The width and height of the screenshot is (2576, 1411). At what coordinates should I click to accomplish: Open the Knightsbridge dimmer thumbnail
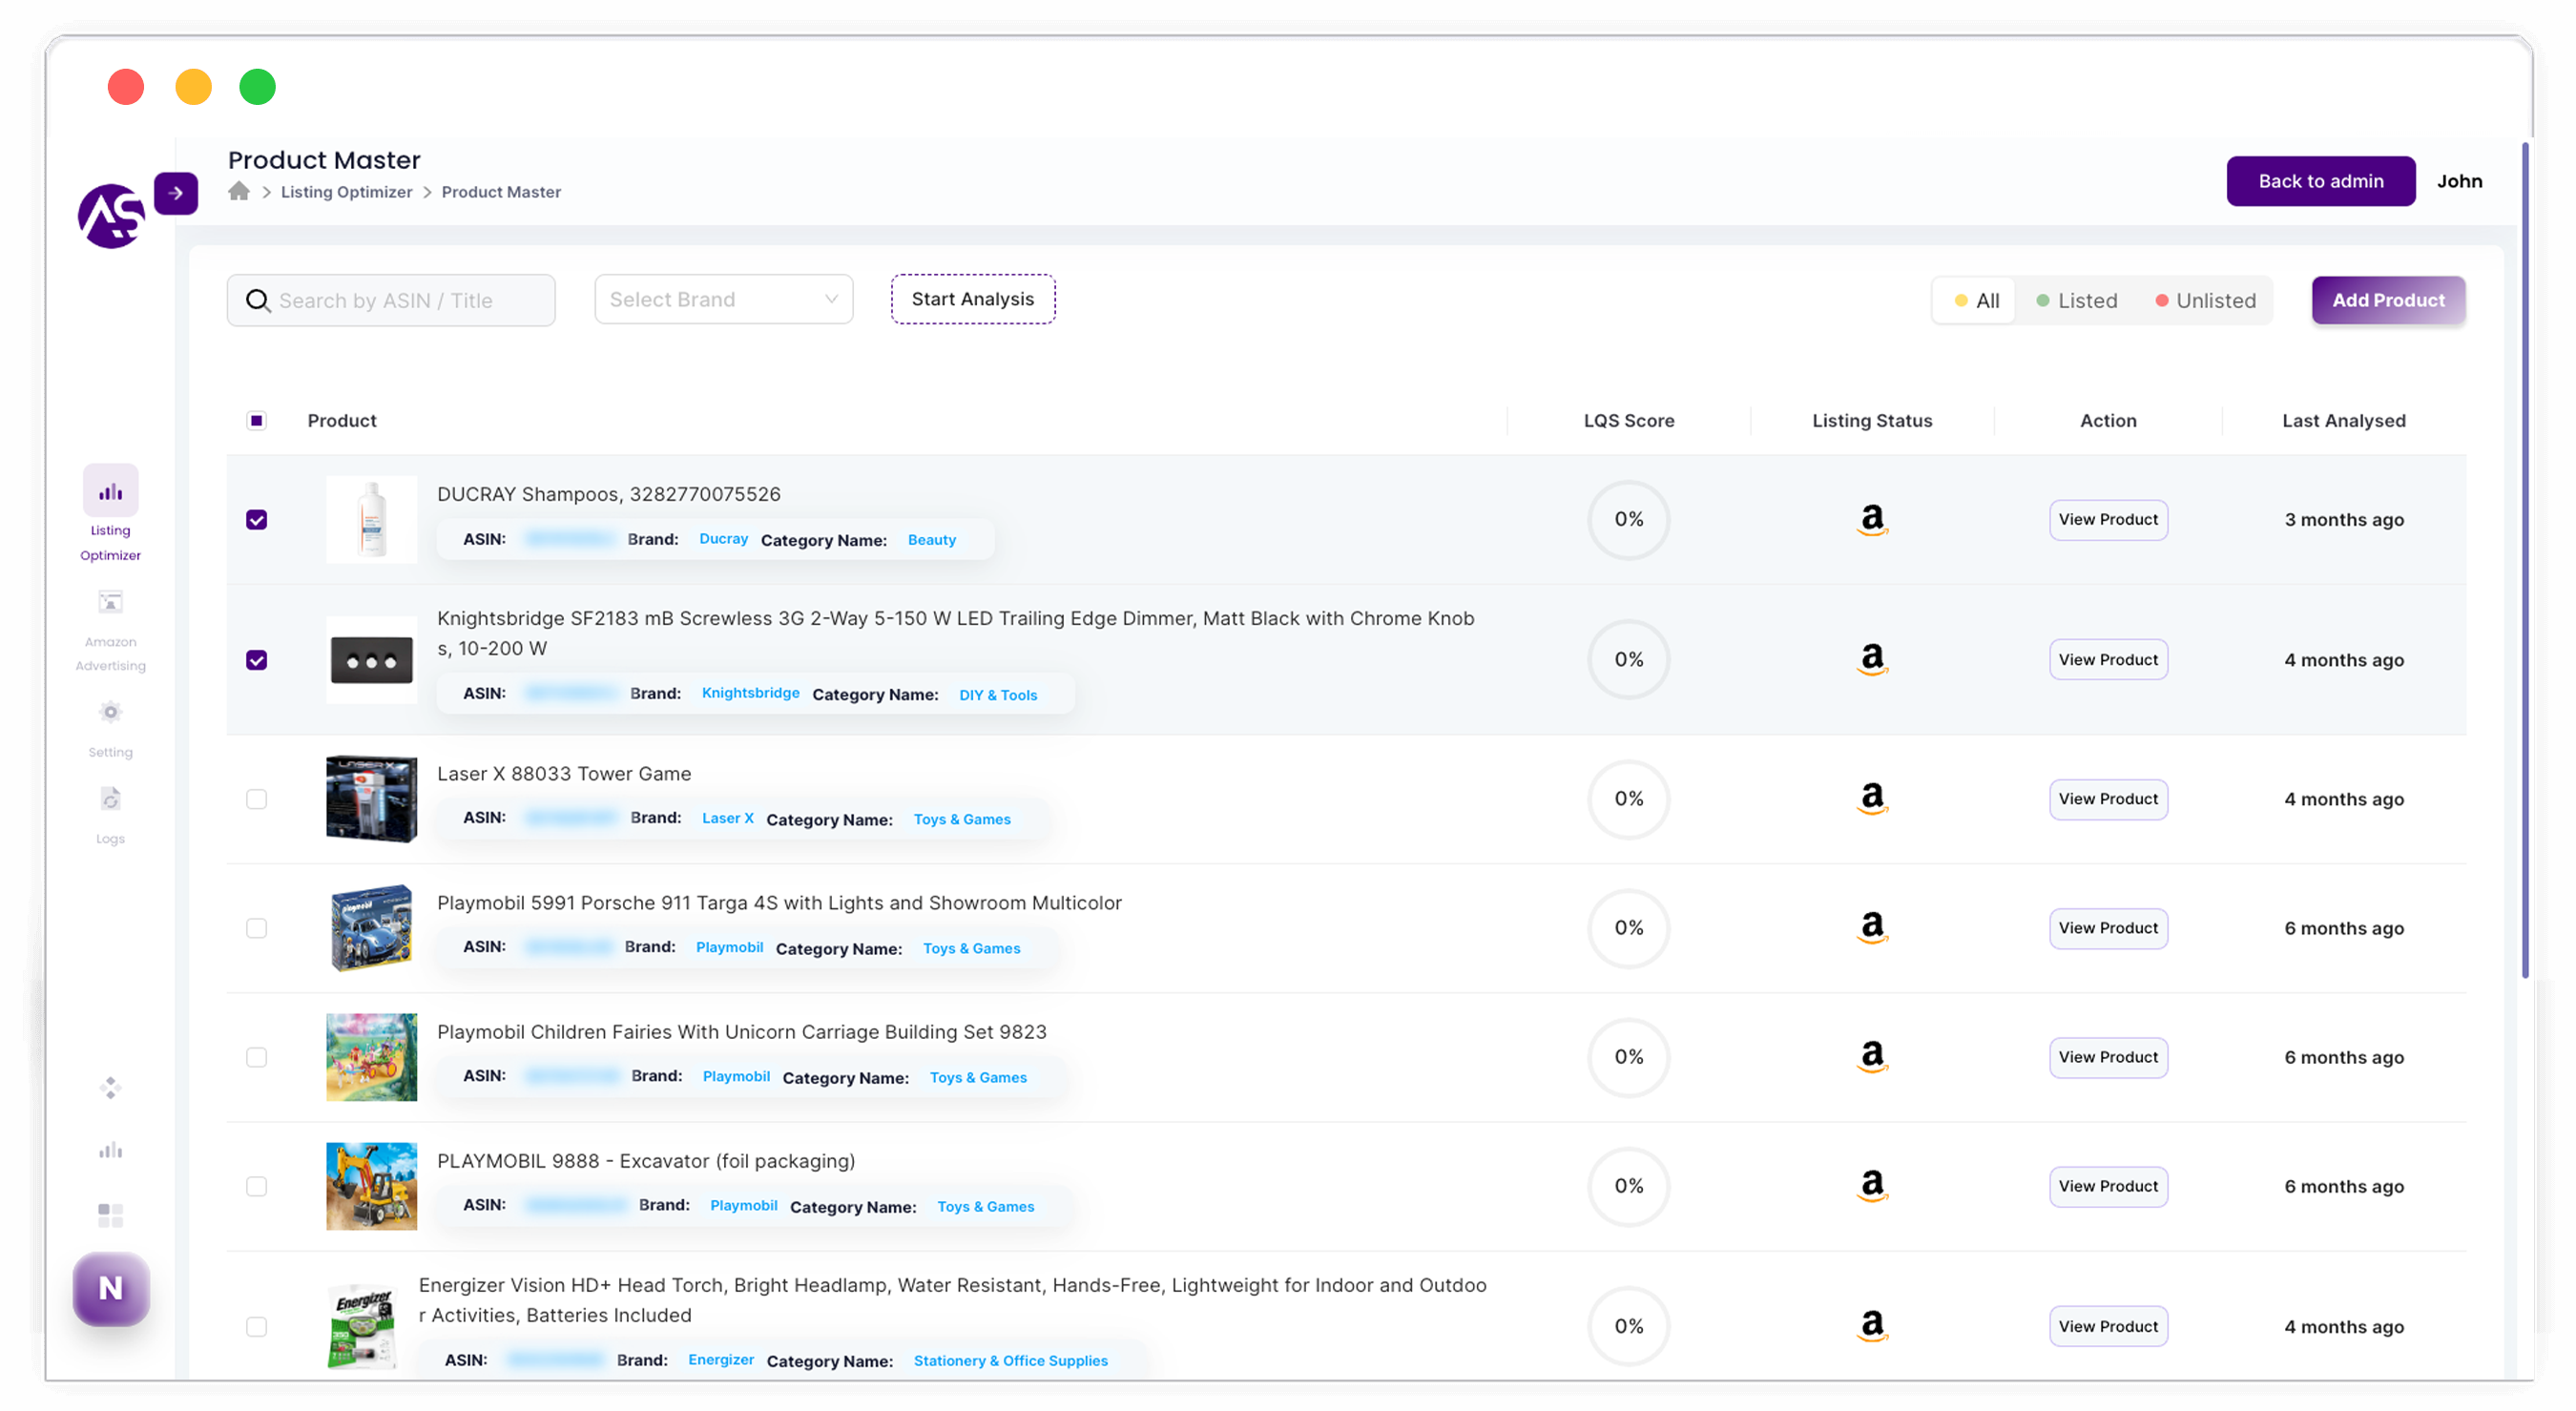pos(371,660)
